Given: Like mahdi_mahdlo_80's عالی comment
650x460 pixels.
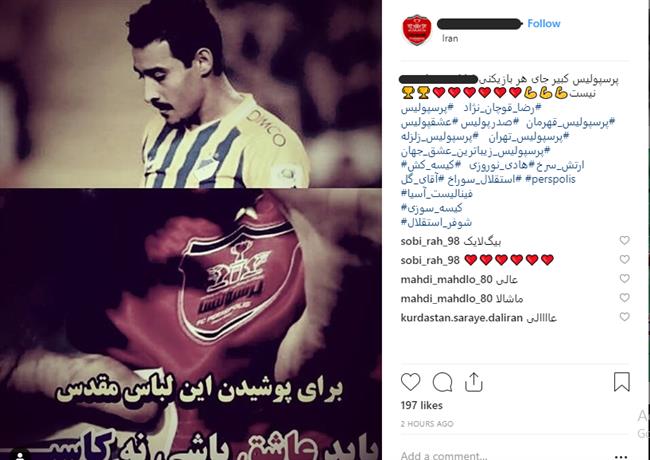Looking at the screenshot, I should [x=624, y=278].
